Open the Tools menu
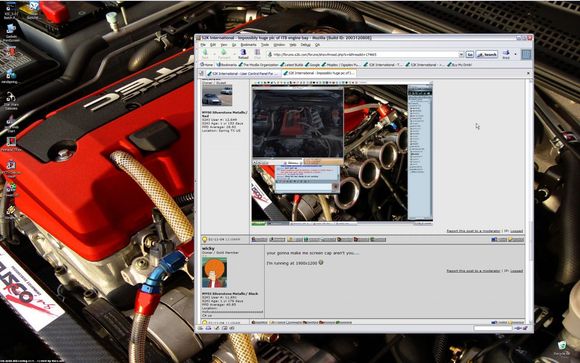The height and width of the screenshot is (363, 580). click(x=265, y=45)
